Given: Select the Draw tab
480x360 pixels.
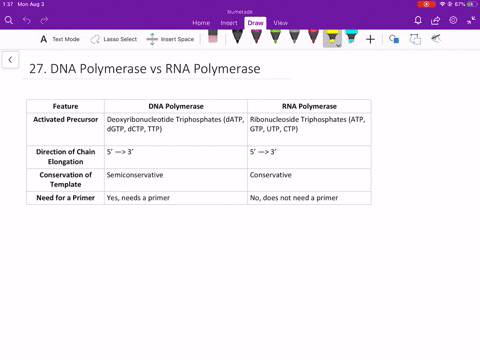Looking at the screenshot, I should click(255, 23).
